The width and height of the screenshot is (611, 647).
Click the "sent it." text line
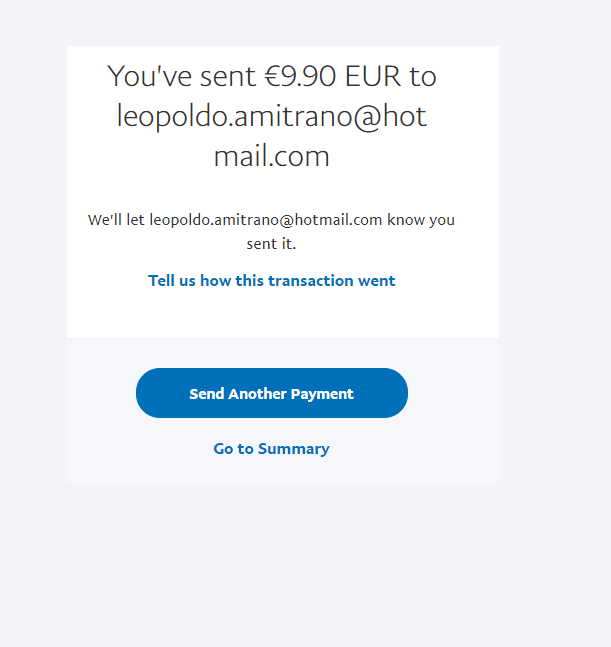[x=271, y=243]
